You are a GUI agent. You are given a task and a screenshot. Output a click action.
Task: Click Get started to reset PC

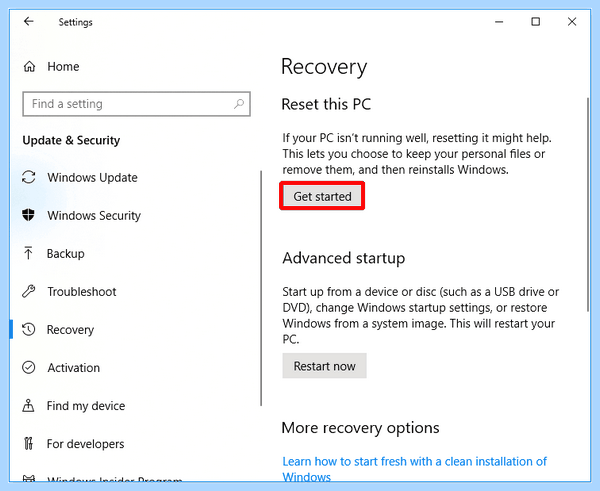pyautogui.click(x=322, y=196)
